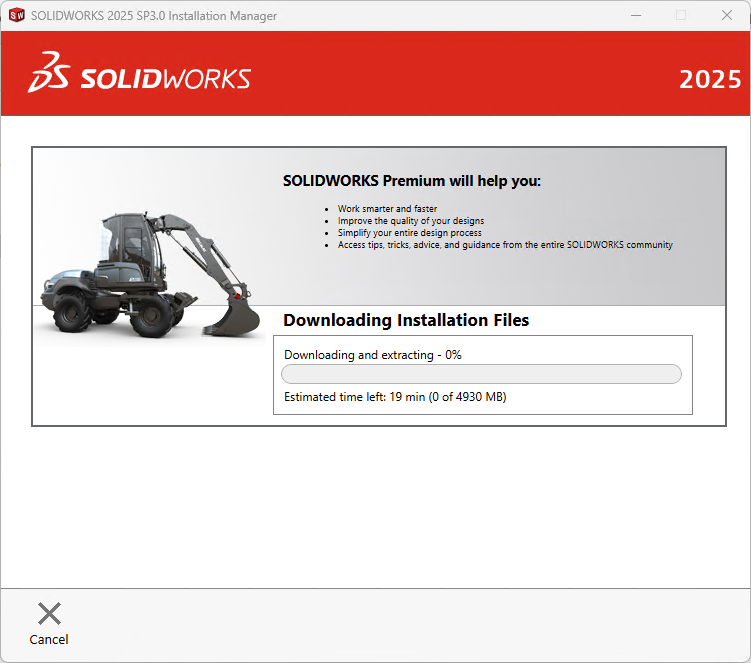Image resolution: width=751 pixels, height=663 pixels.
Task: Click "Simplify your entire design process" bullet
Action: [409, 233]
